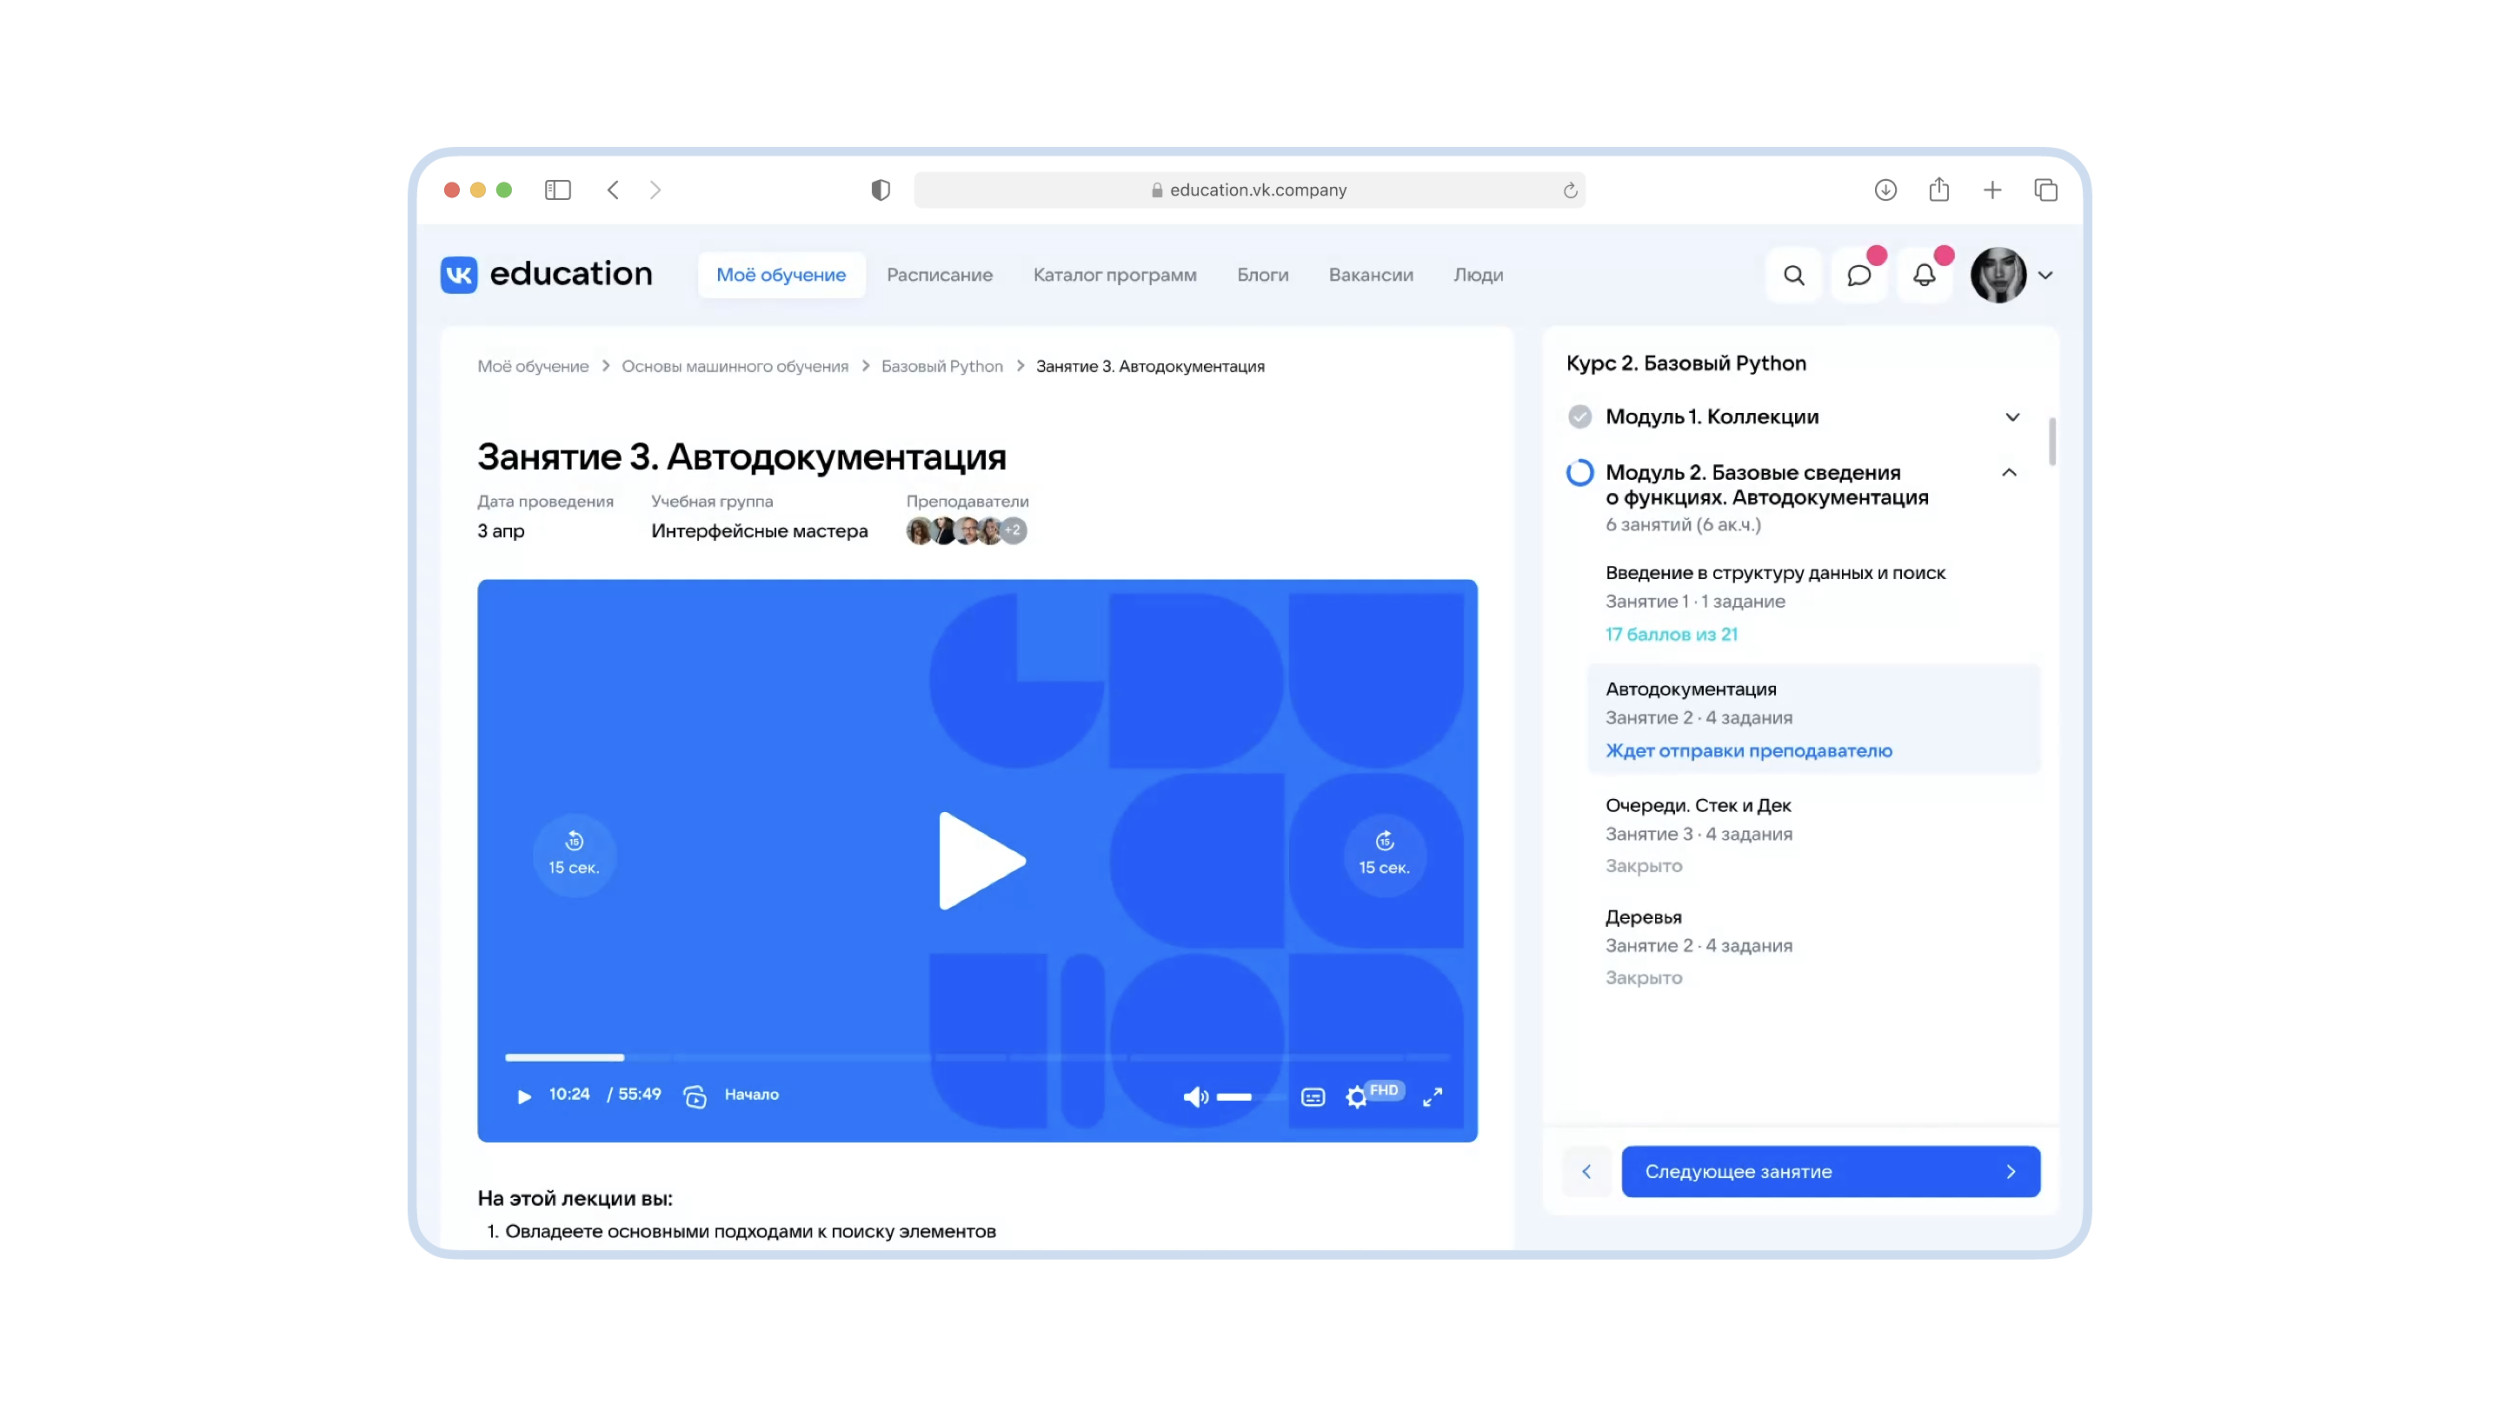2500x1405 pixels.
Task: Open notifications bell icon
Action: click(1923, 275)
